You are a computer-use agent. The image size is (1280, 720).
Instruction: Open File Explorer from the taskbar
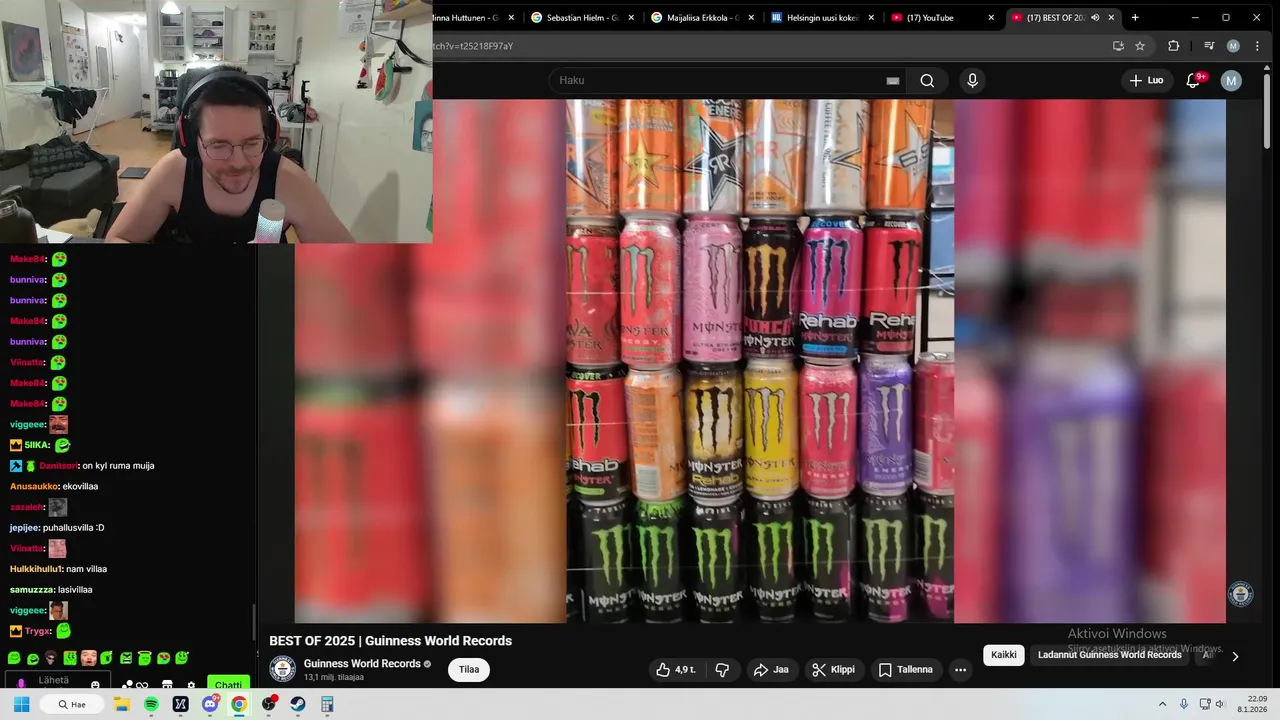tap(122, 705)
